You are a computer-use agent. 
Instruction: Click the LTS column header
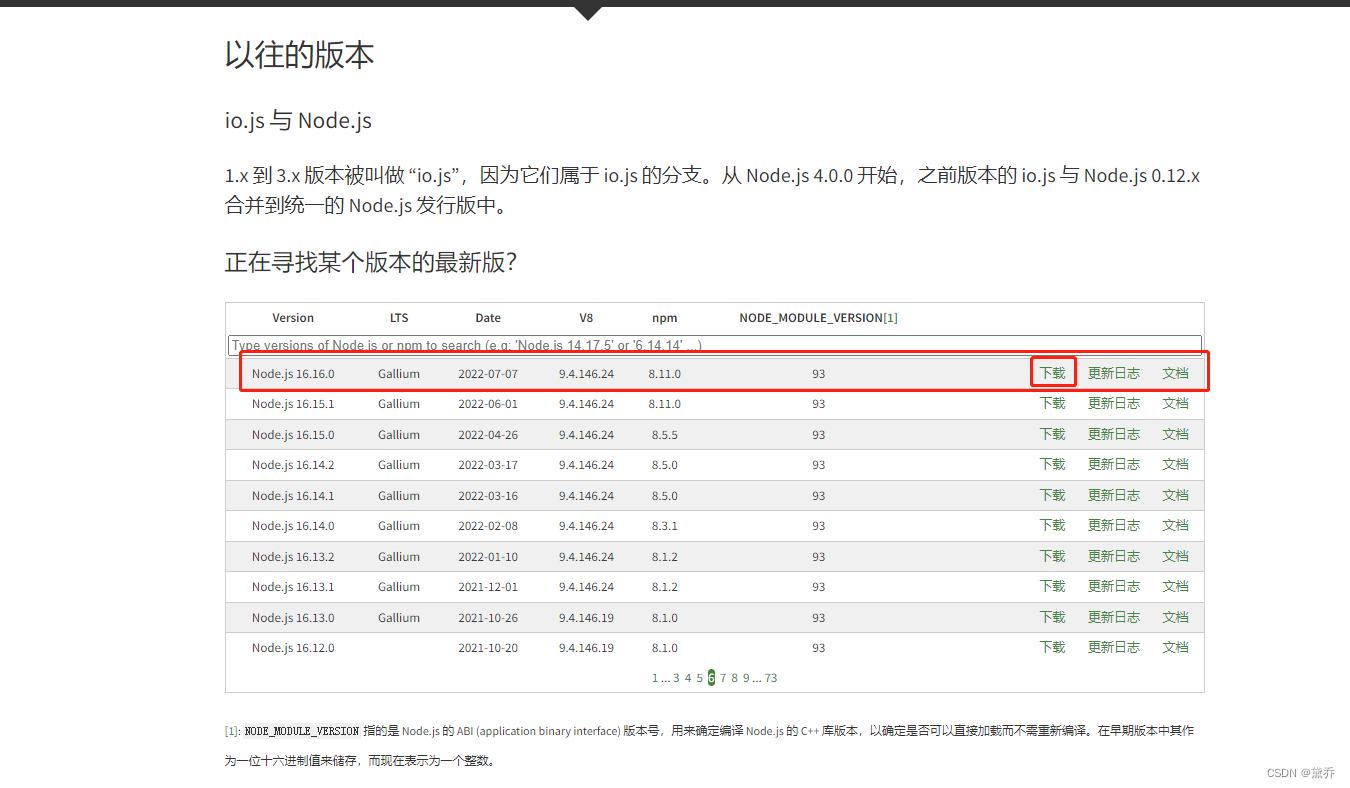coord(399,318)
